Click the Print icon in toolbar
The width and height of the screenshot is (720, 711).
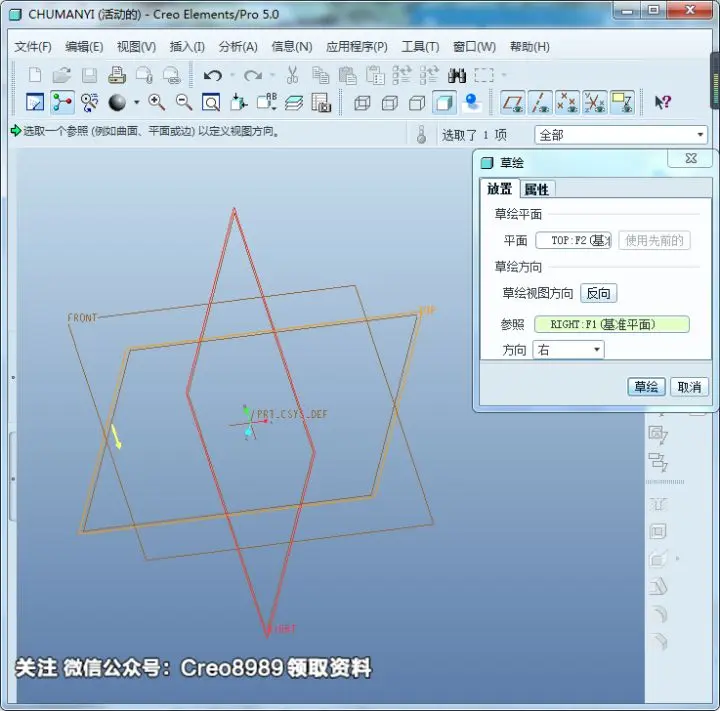(117, 75)
